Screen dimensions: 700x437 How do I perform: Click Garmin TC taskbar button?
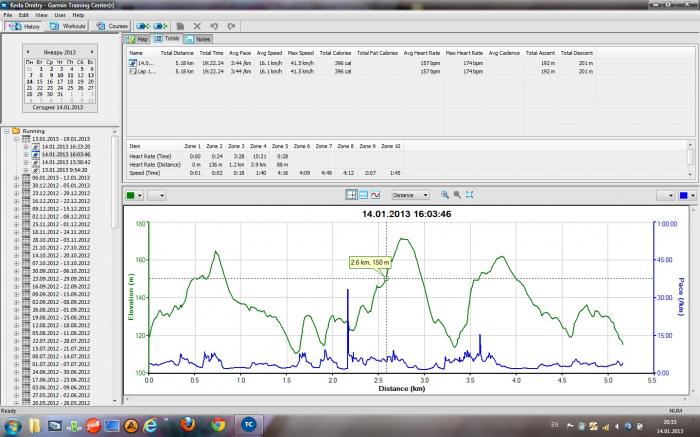(249, 425)
